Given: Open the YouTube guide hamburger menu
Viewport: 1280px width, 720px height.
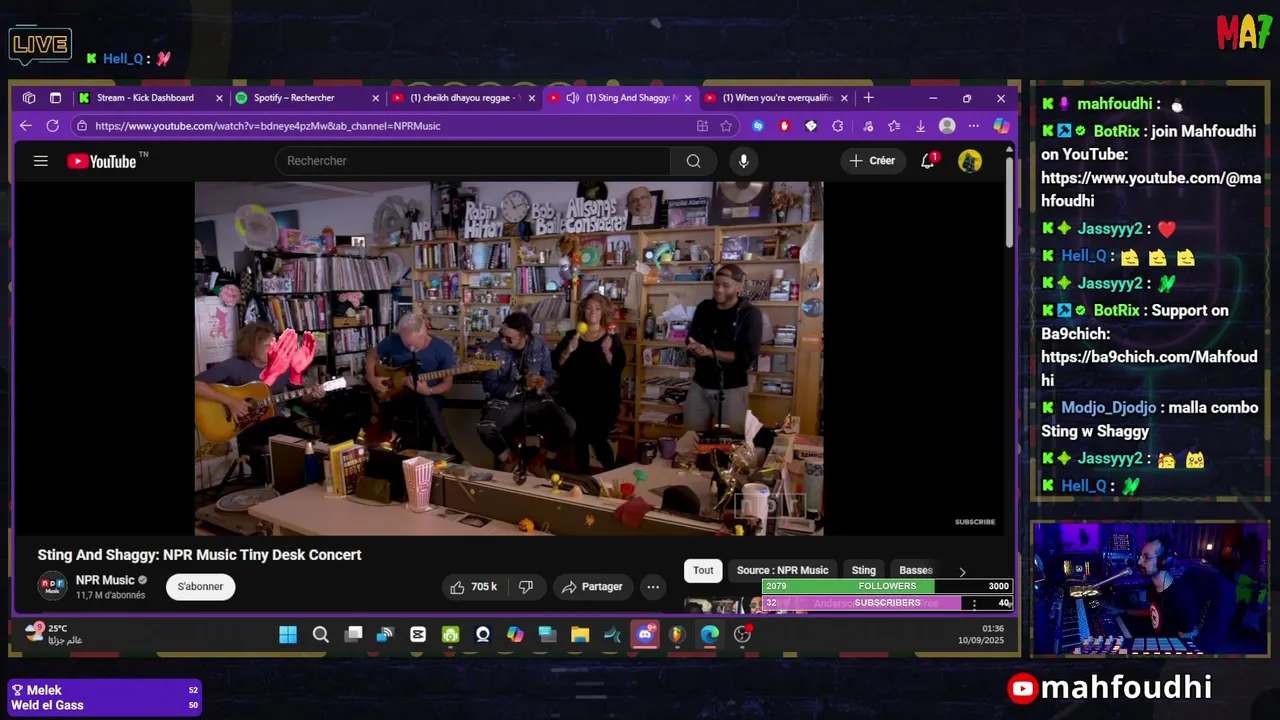Looking at the screenshot, I should (41, 161).
